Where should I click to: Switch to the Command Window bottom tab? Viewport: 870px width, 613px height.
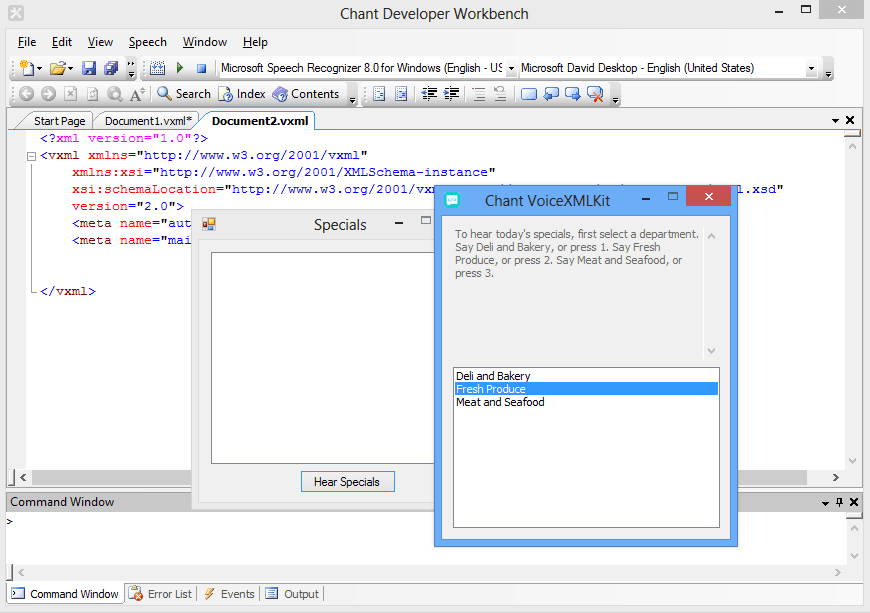pyautogui.click(x=65, y=594)
